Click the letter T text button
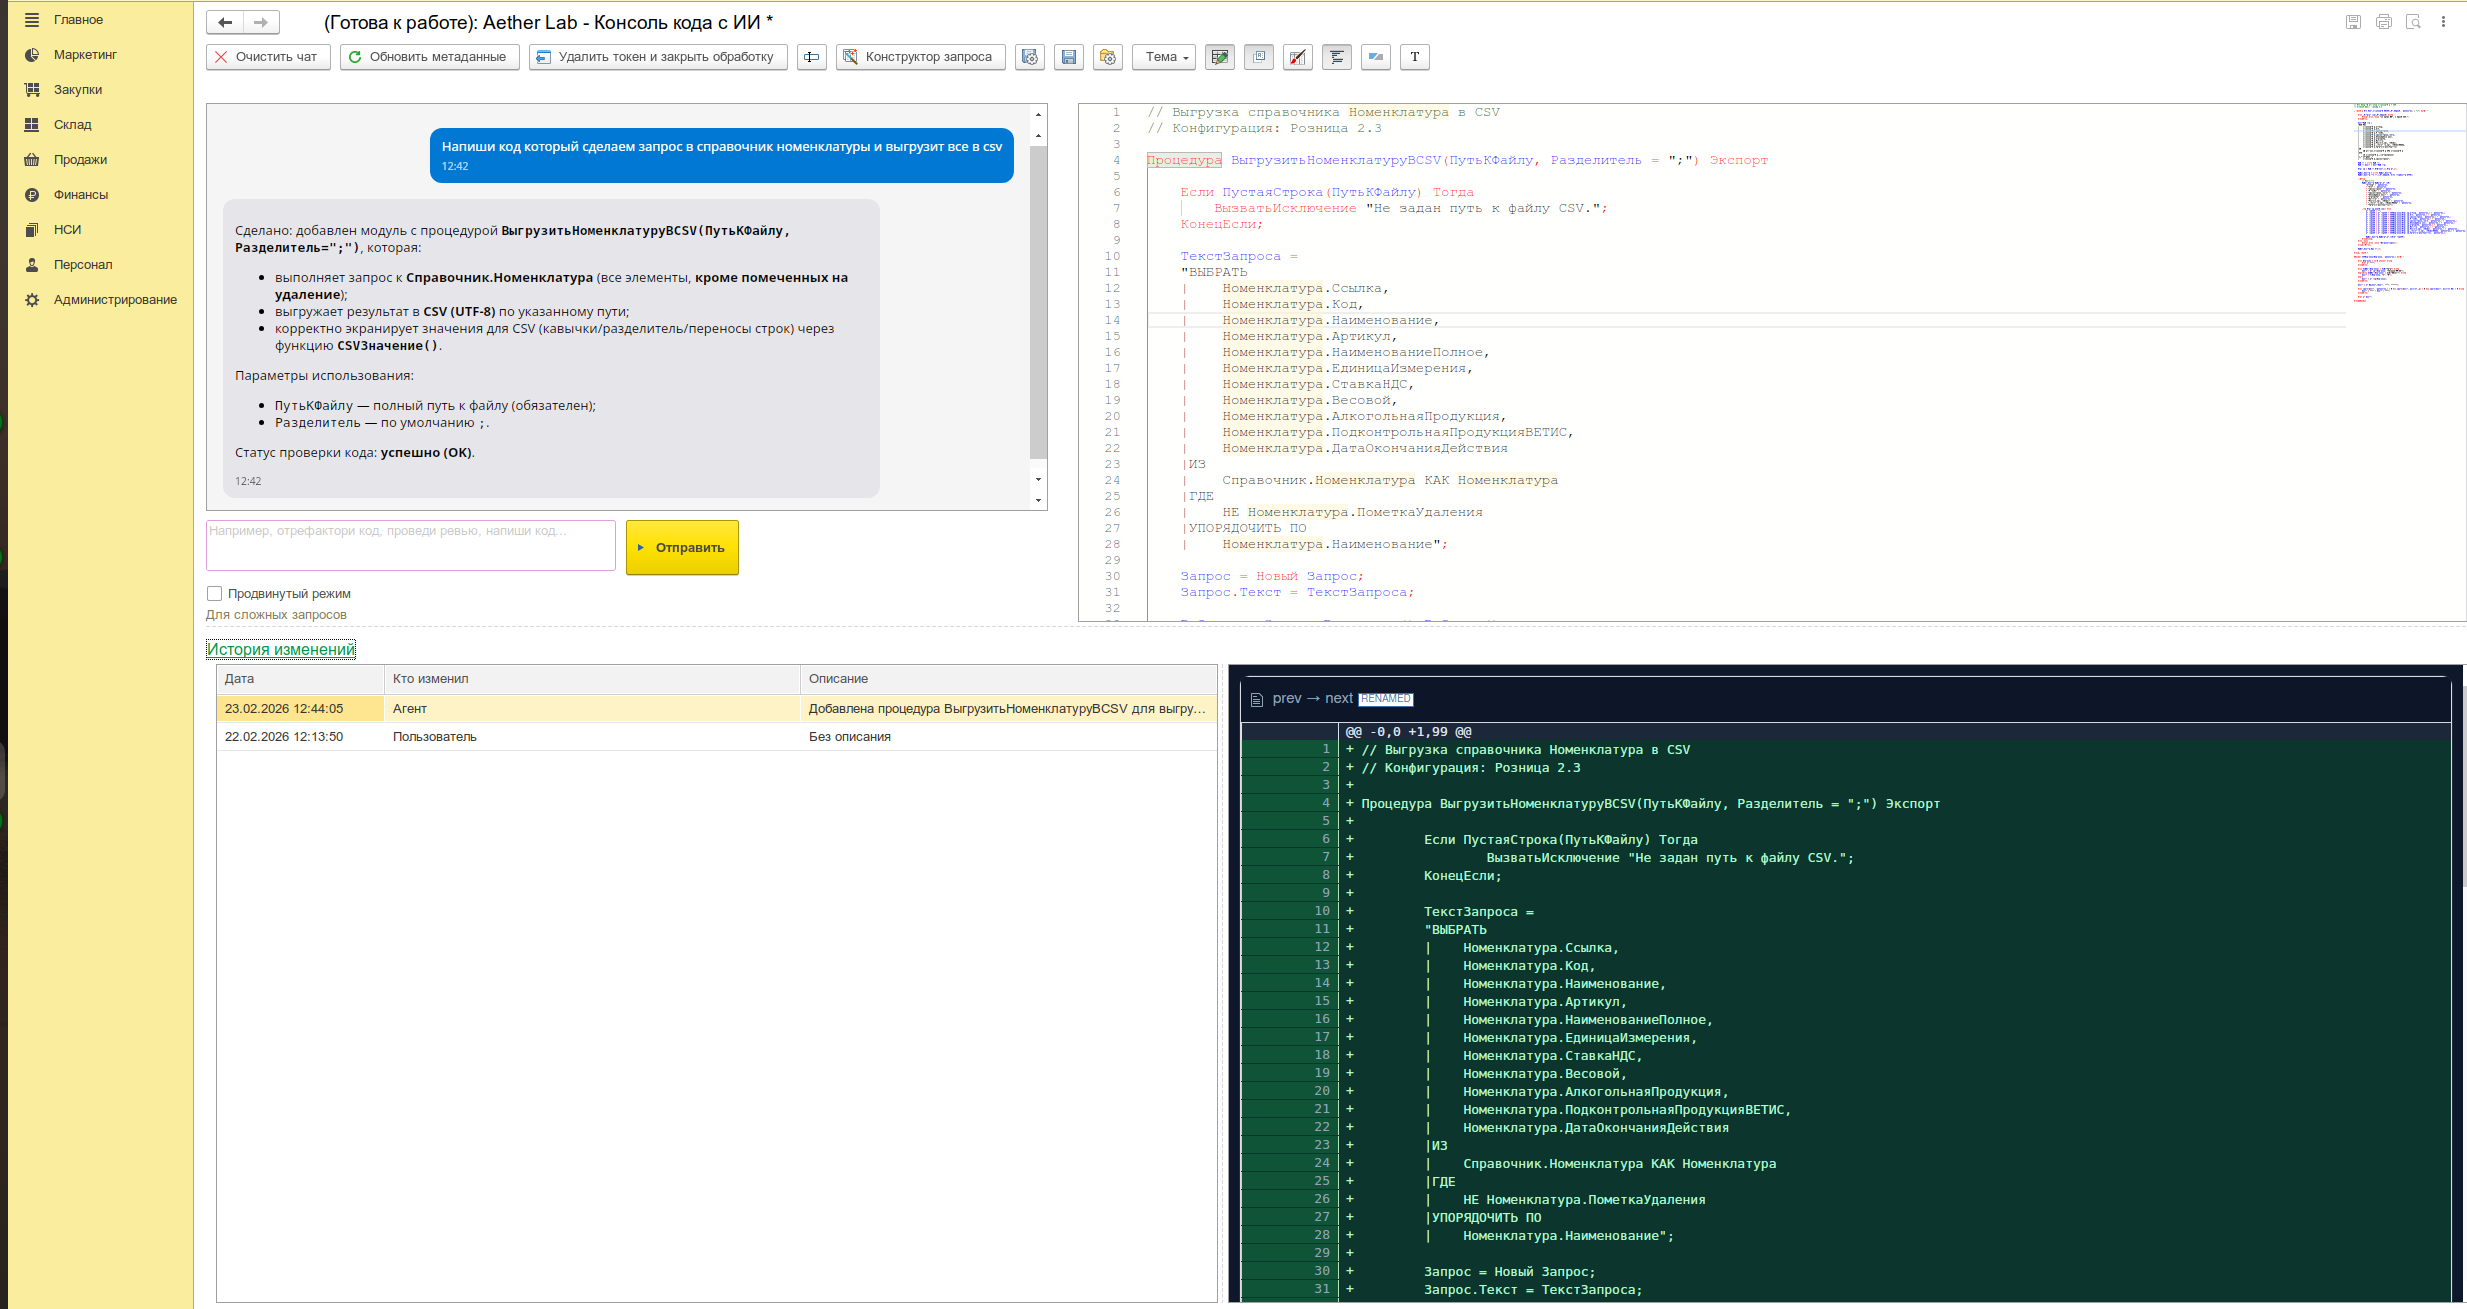 [x=1414, y=57]
